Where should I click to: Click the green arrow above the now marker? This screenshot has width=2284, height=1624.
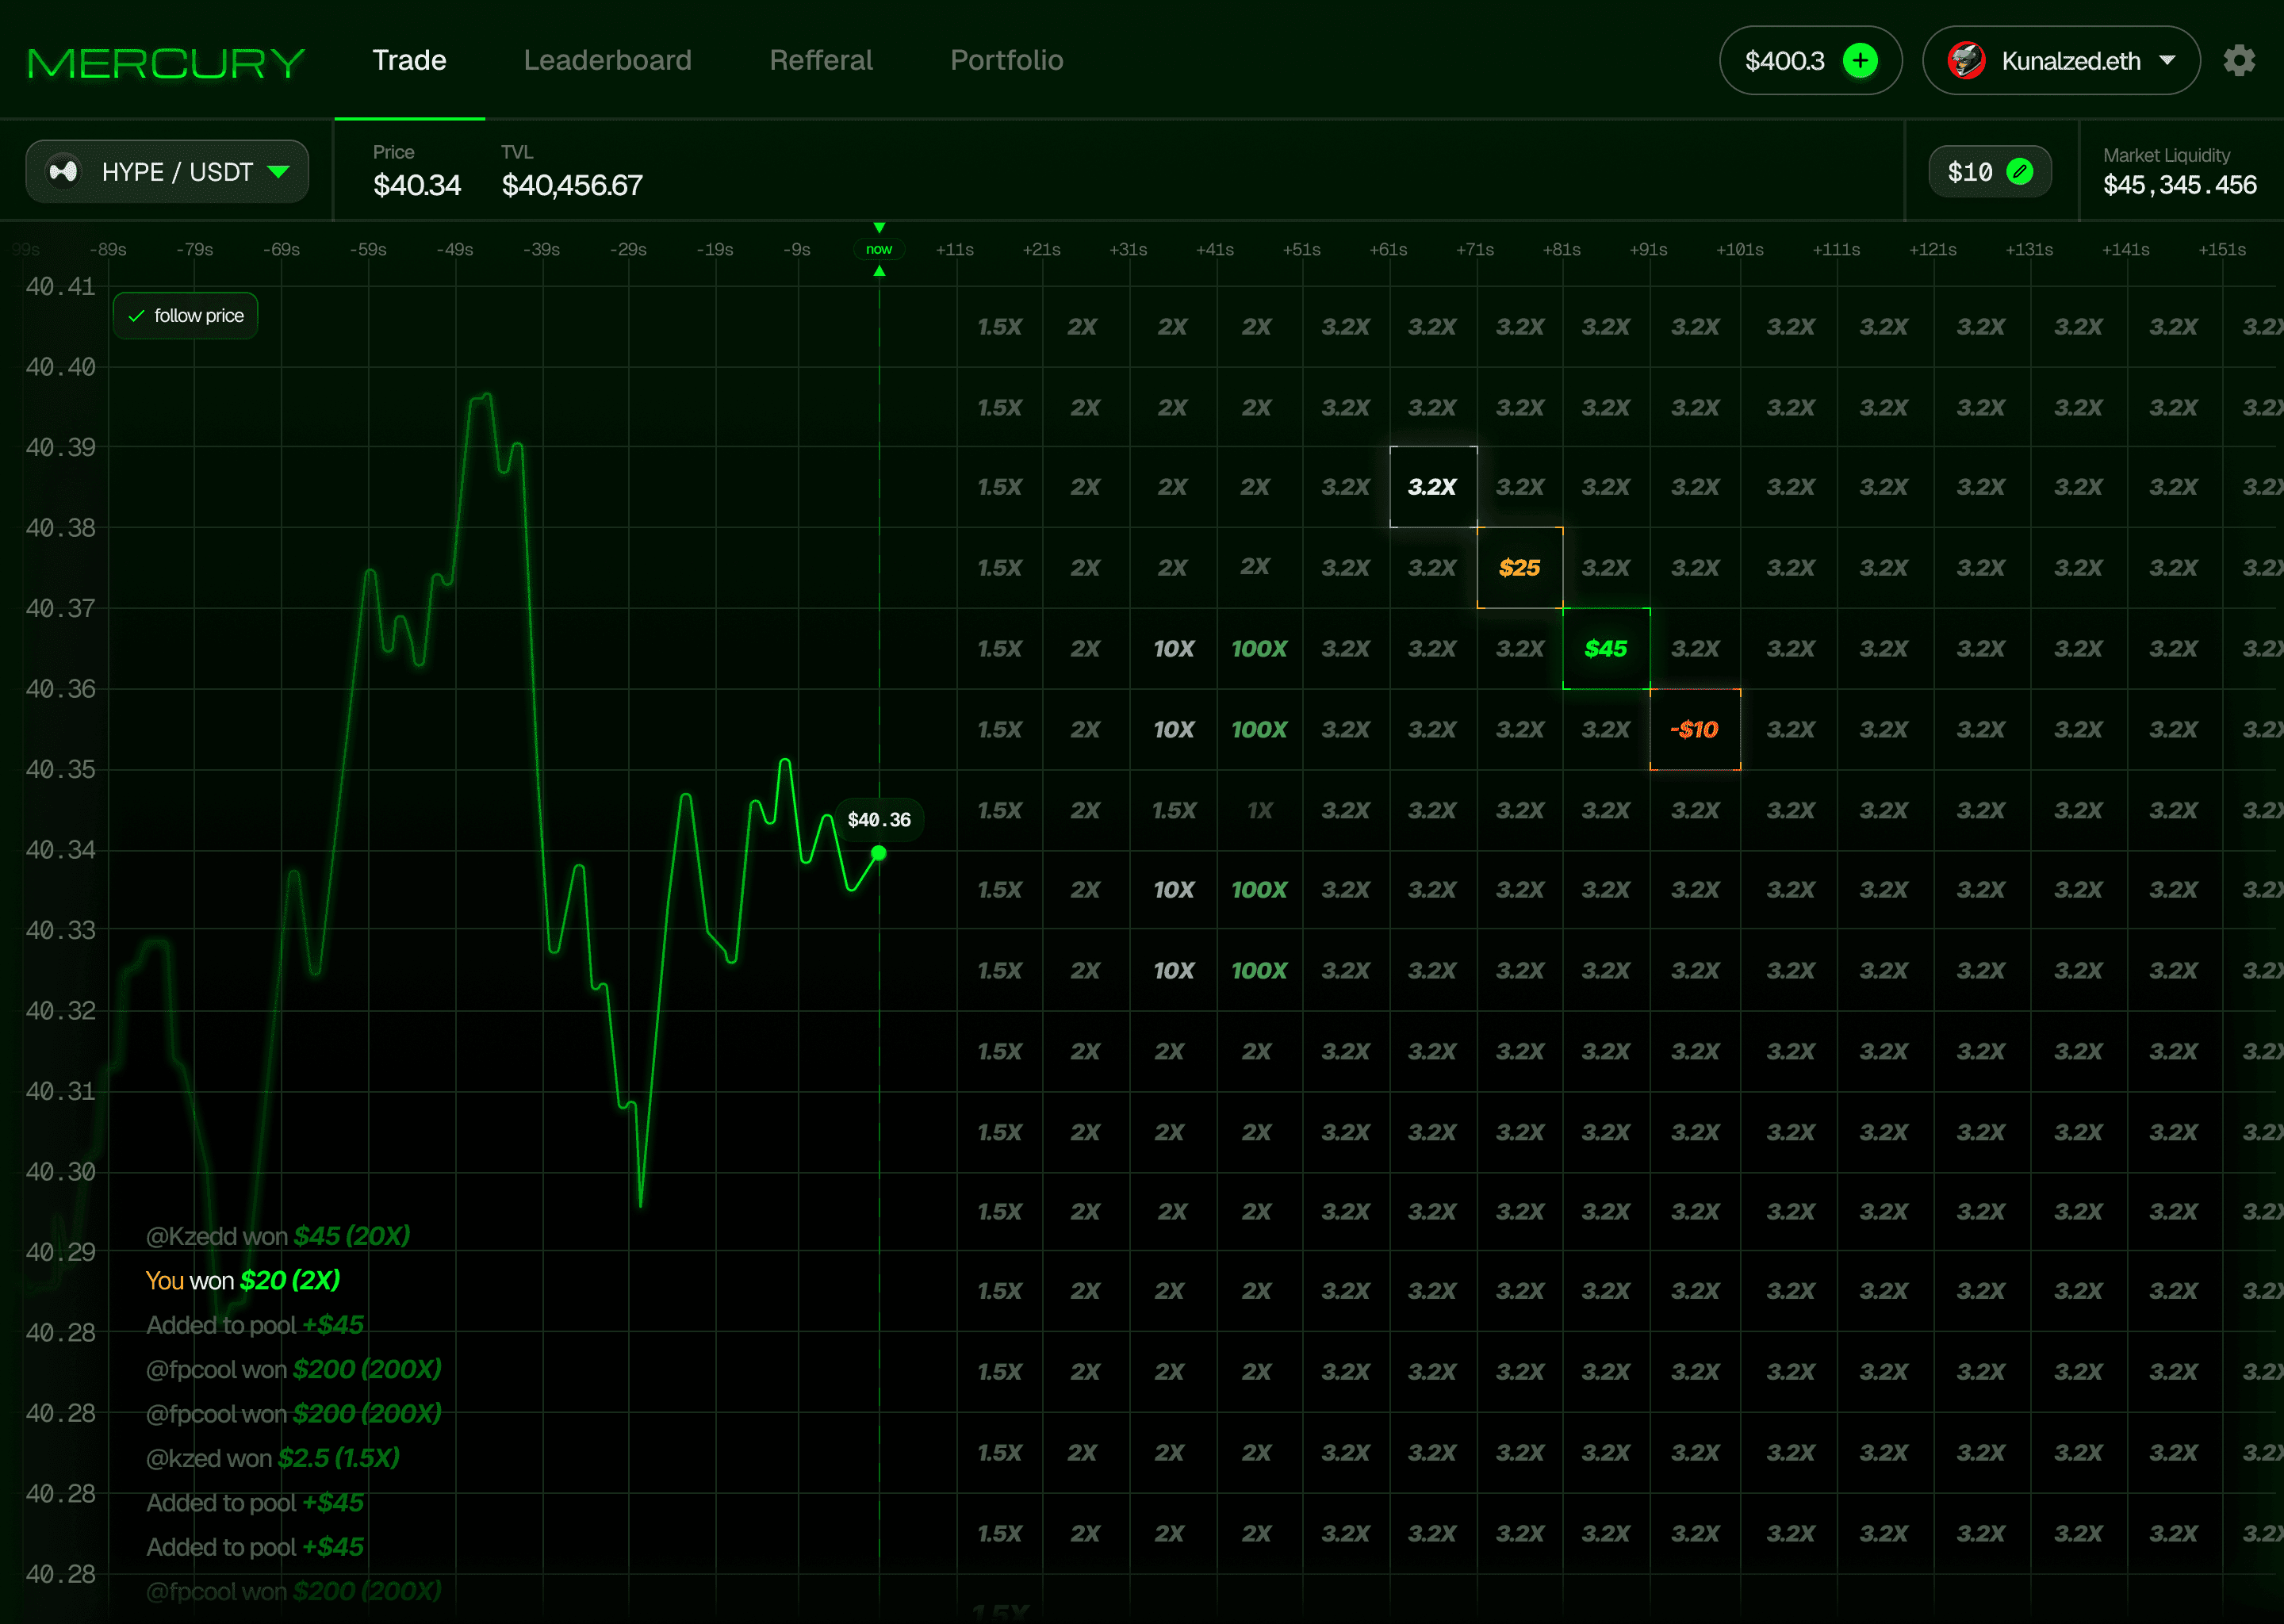879,228
